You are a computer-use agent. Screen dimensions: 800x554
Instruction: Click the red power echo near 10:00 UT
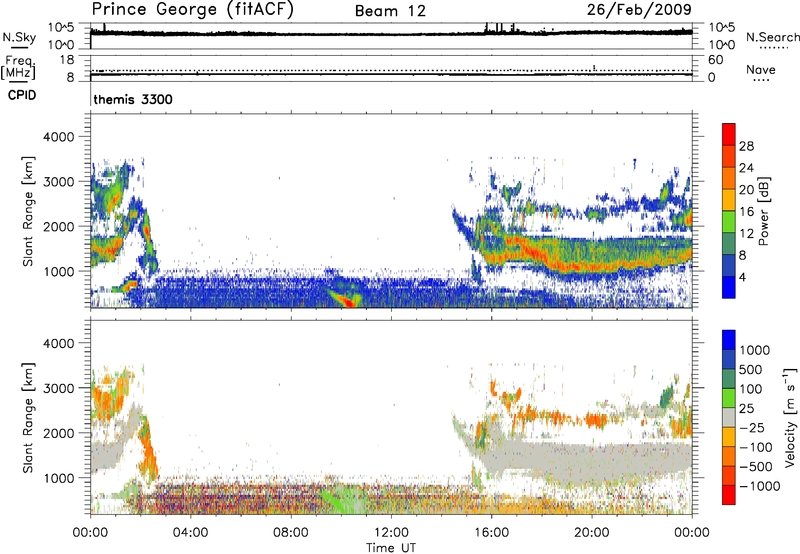point(347,301)
